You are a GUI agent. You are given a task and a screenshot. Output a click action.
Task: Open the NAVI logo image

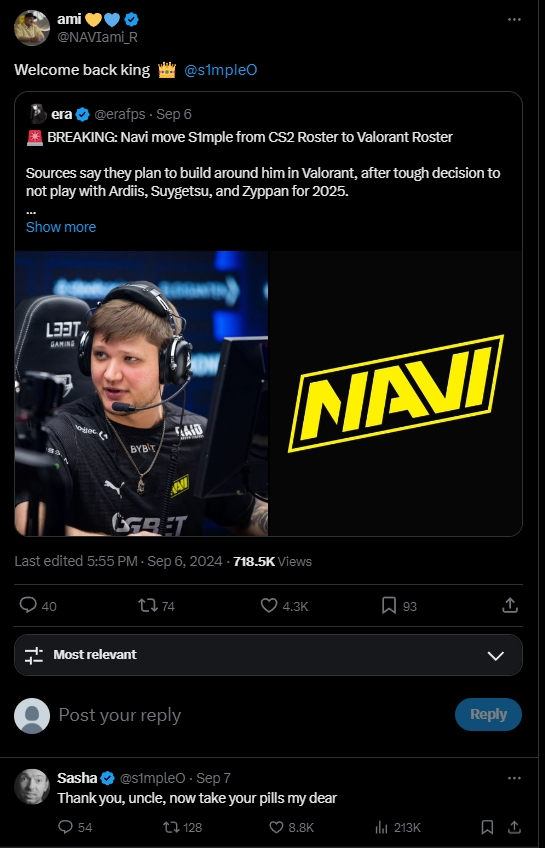coord(396,393)
